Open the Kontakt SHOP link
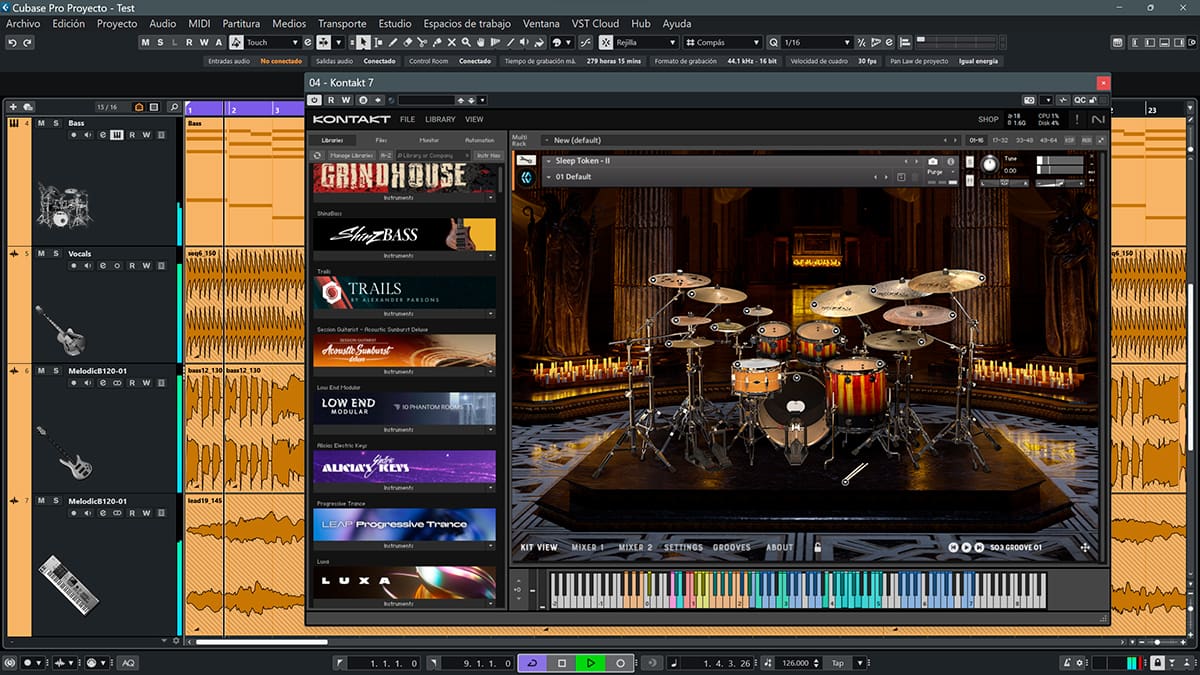Screen dimensions: 1200x675 (988, 119)
